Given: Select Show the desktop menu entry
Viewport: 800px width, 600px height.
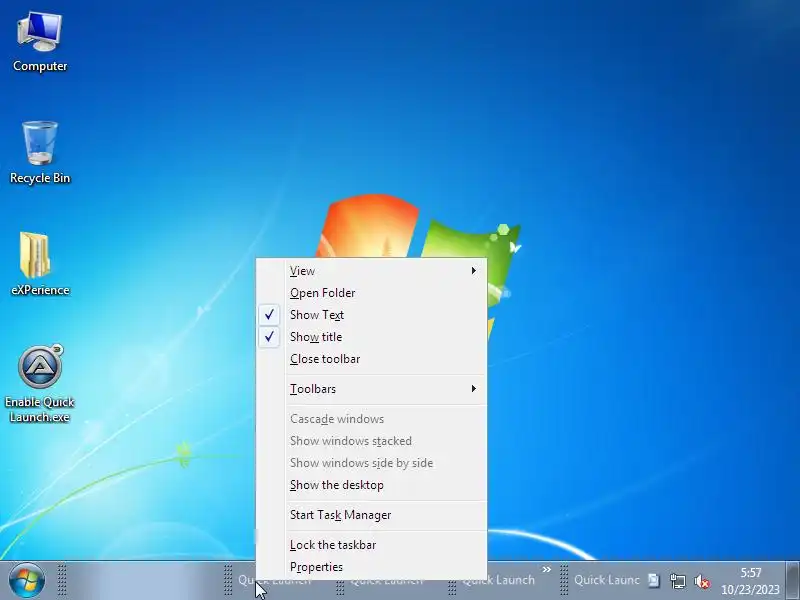Looking at the screenshot, I should coord(371,485).
